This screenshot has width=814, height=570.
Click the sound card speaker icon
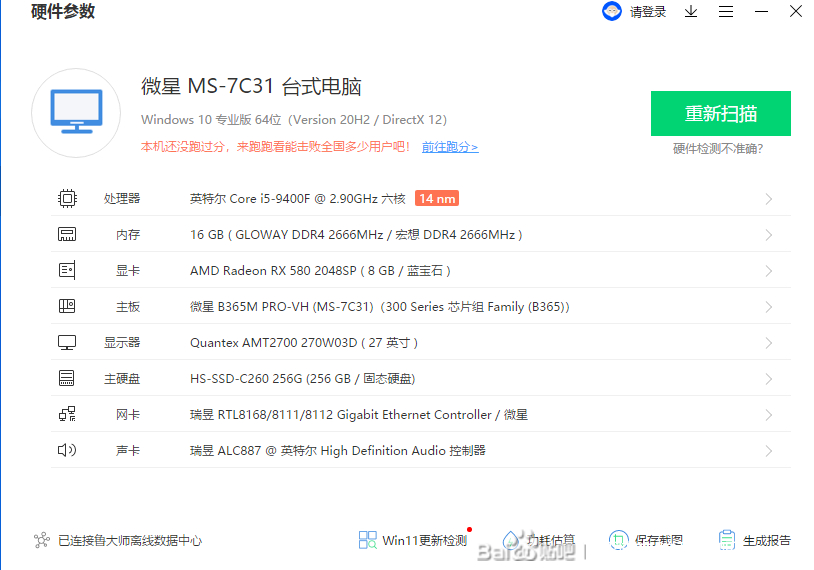tap(67, 450)
